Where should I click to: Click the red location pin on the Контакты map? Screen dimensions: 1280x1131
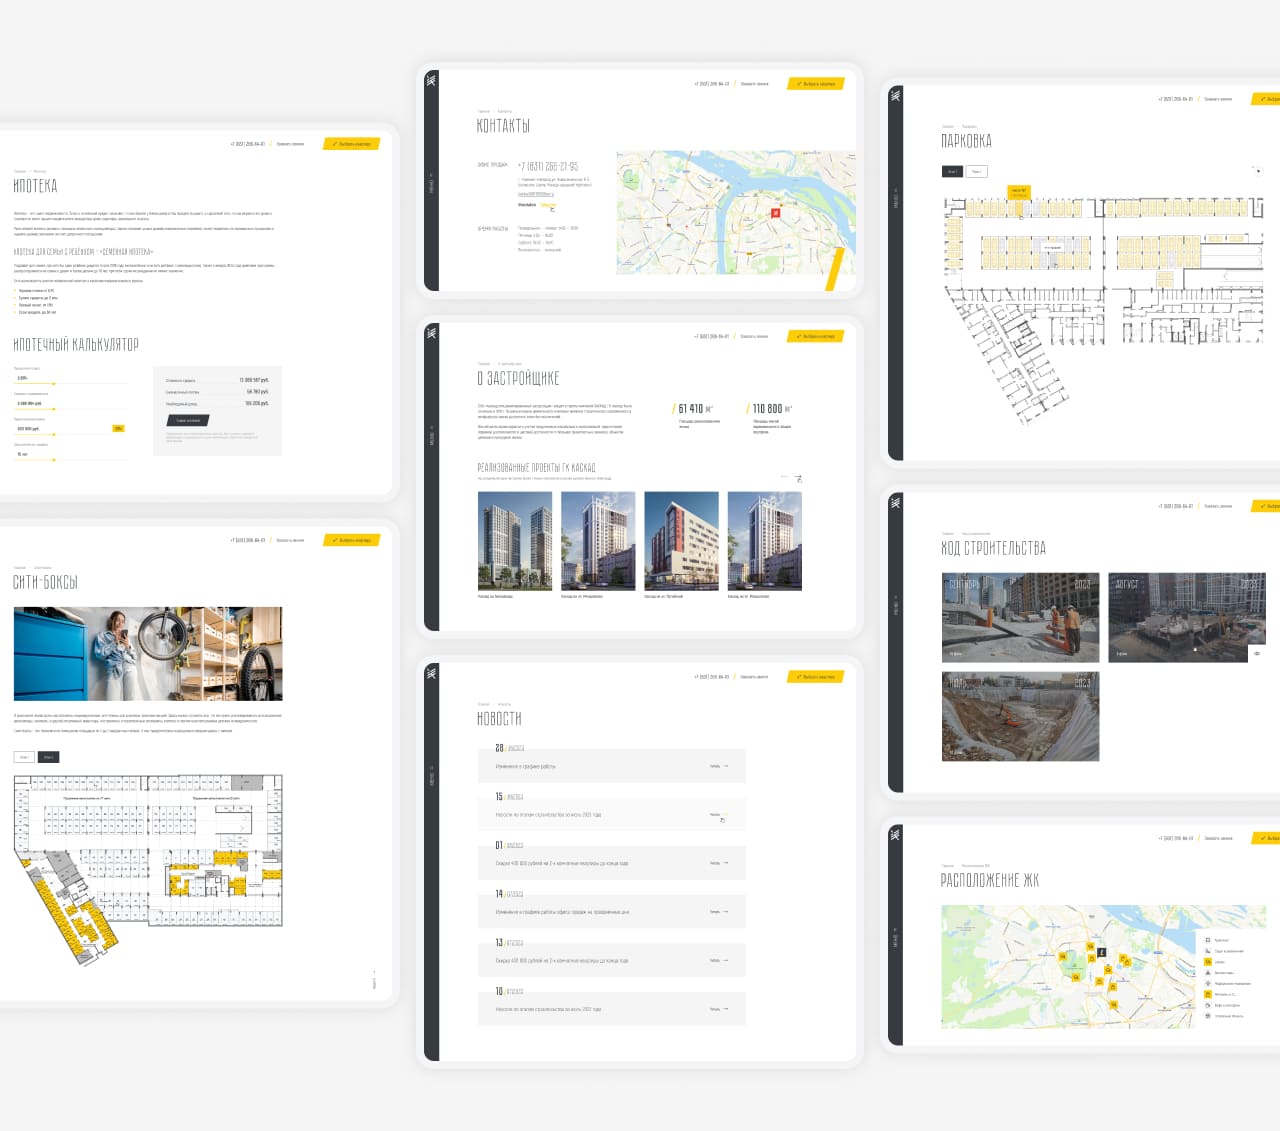pos(775,212)
